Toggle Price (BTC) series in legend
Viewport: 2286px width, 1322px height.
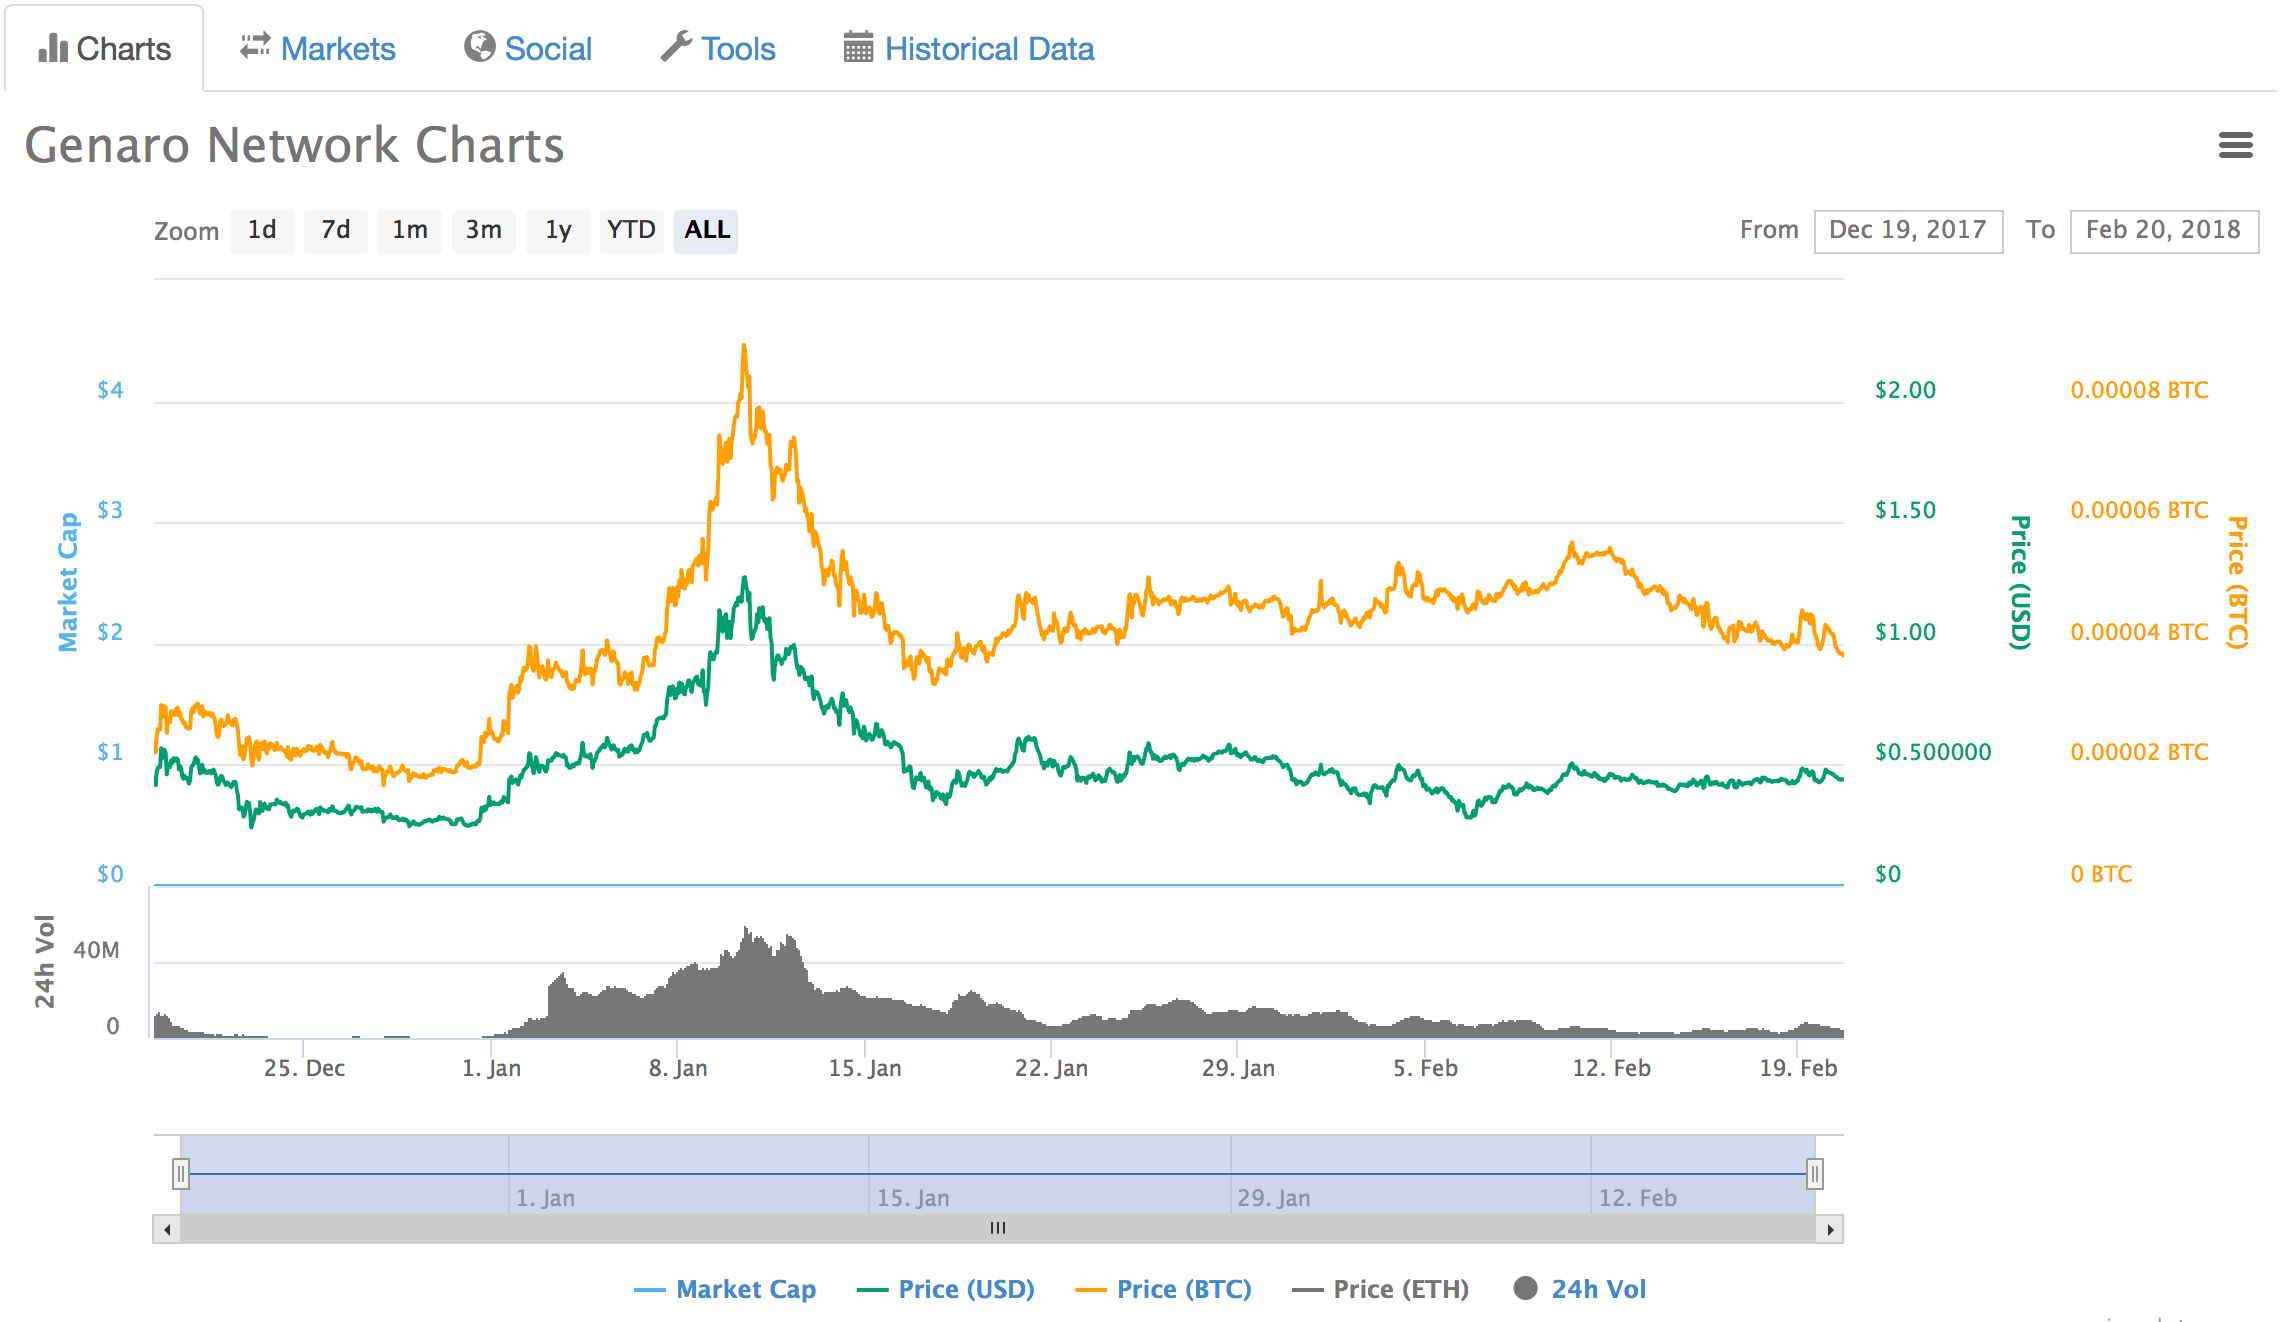pos(1163,1290)
